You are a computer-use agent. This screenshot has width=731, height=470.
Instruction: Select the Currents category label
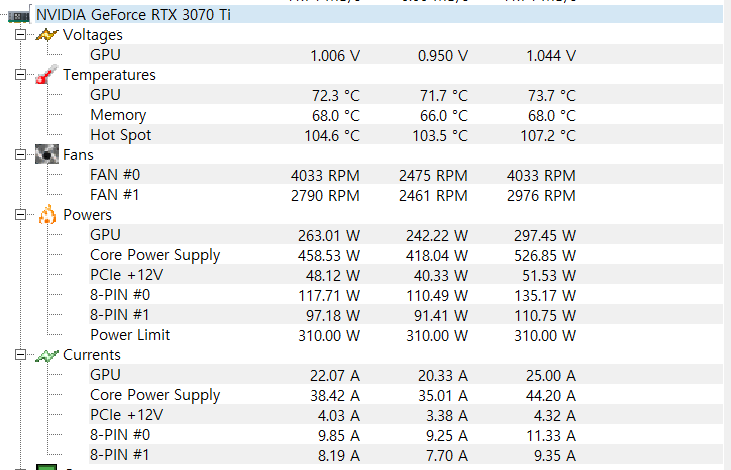(x=92, y=355)
